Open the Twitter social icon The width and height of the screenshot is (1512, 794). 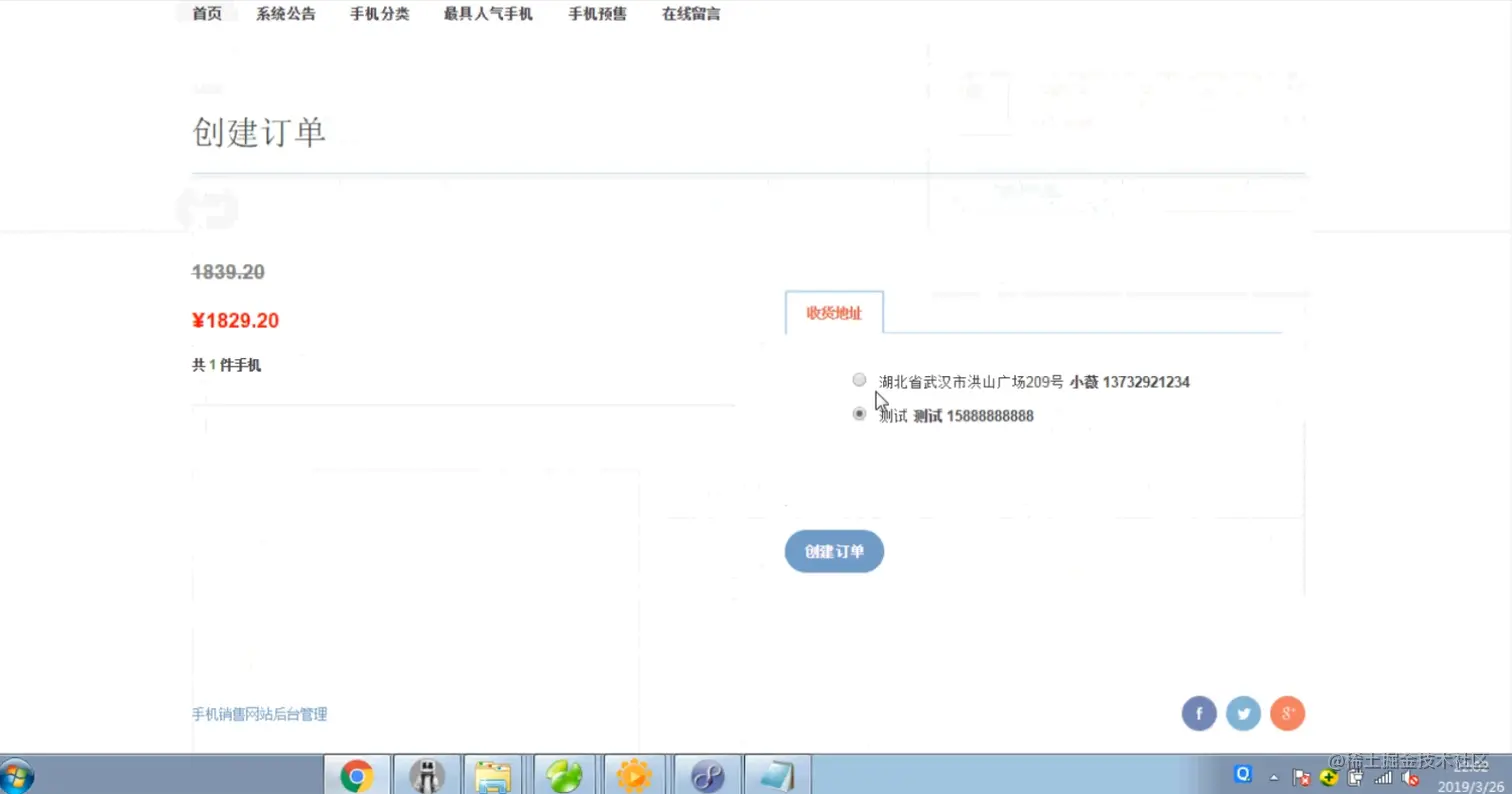coord(1243,714)
